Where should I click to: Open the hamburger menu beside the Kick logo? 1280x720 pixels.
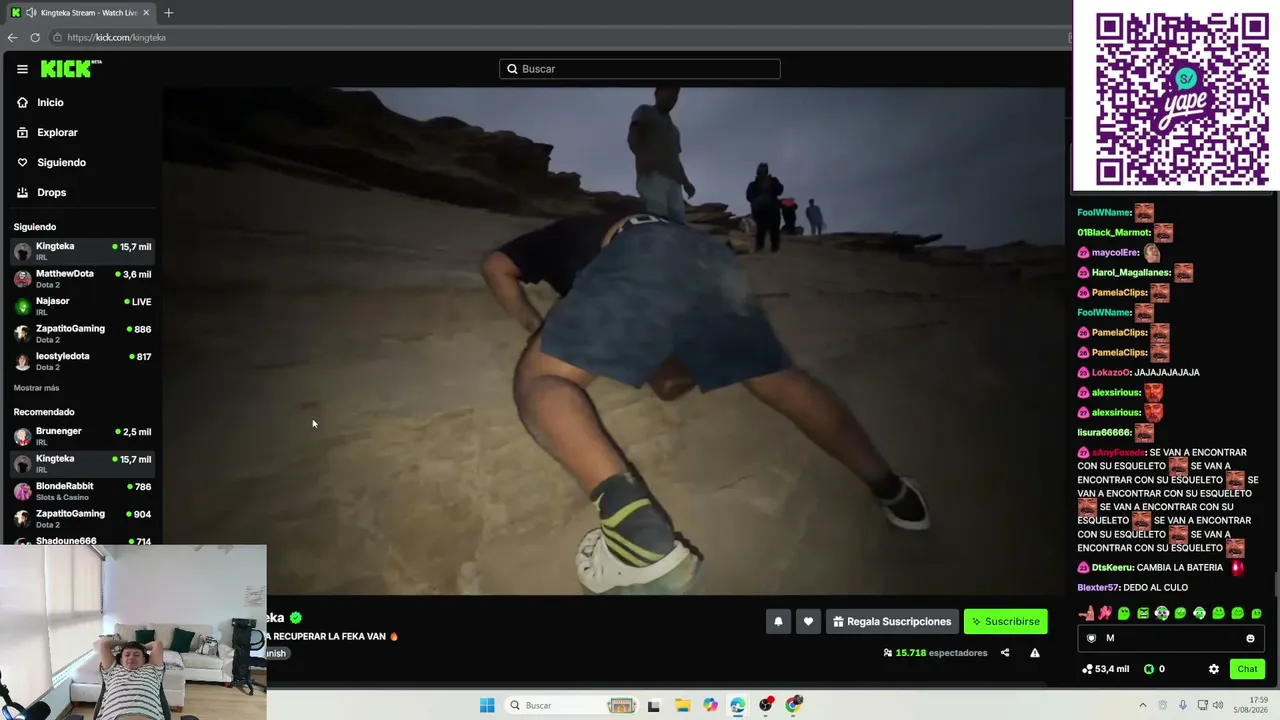[22, 69]
